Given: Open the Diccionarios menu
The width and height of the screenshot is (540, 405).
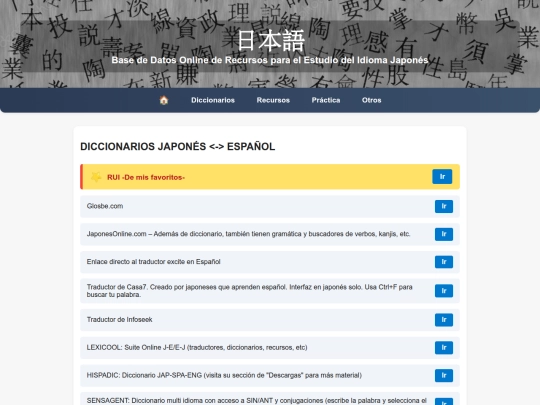Looking at the screenshot, I should [213, 100].
